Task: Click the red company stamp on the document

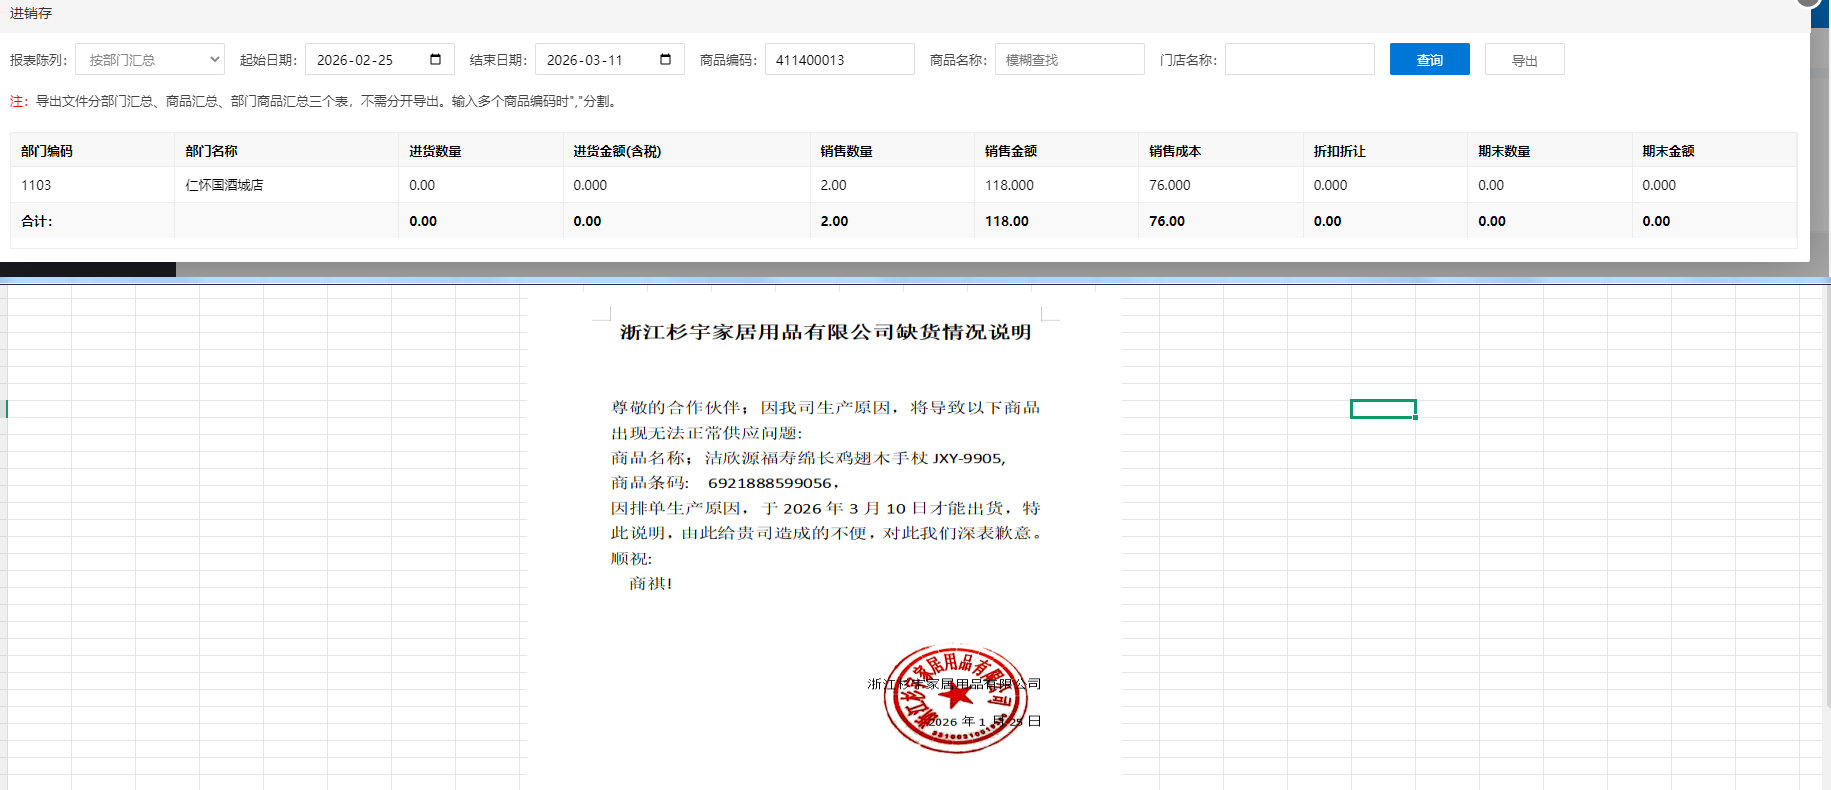Action: tap(955, 698)
